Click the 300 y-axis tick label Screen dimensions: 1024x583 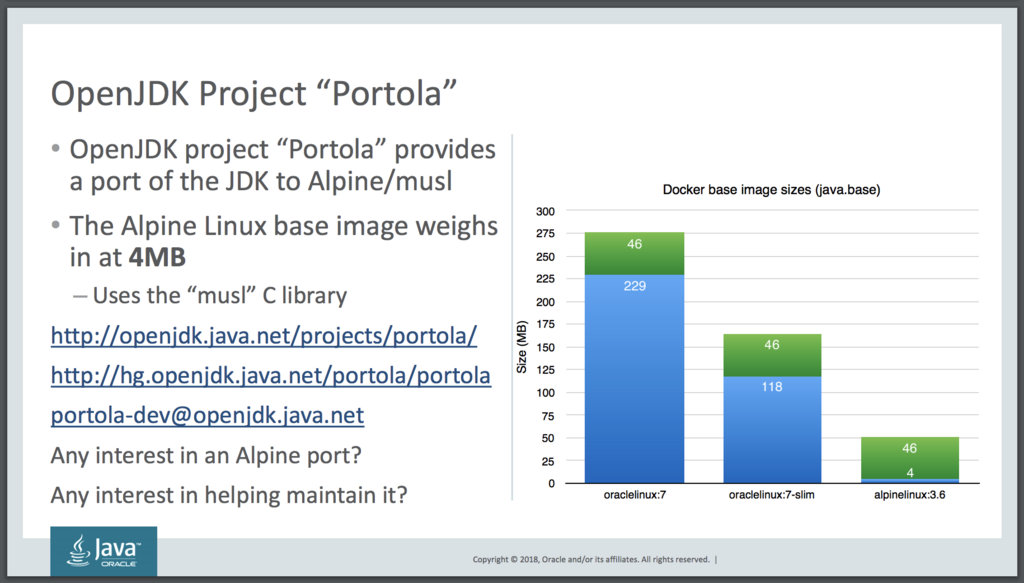coord(545,212)
